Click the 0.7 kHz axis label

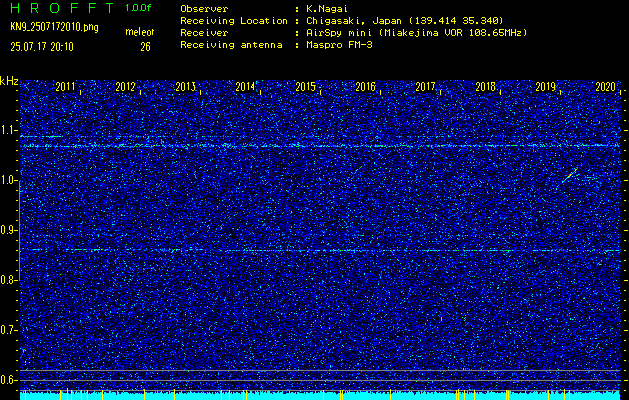pyautogui.click(x=8, y=330)
